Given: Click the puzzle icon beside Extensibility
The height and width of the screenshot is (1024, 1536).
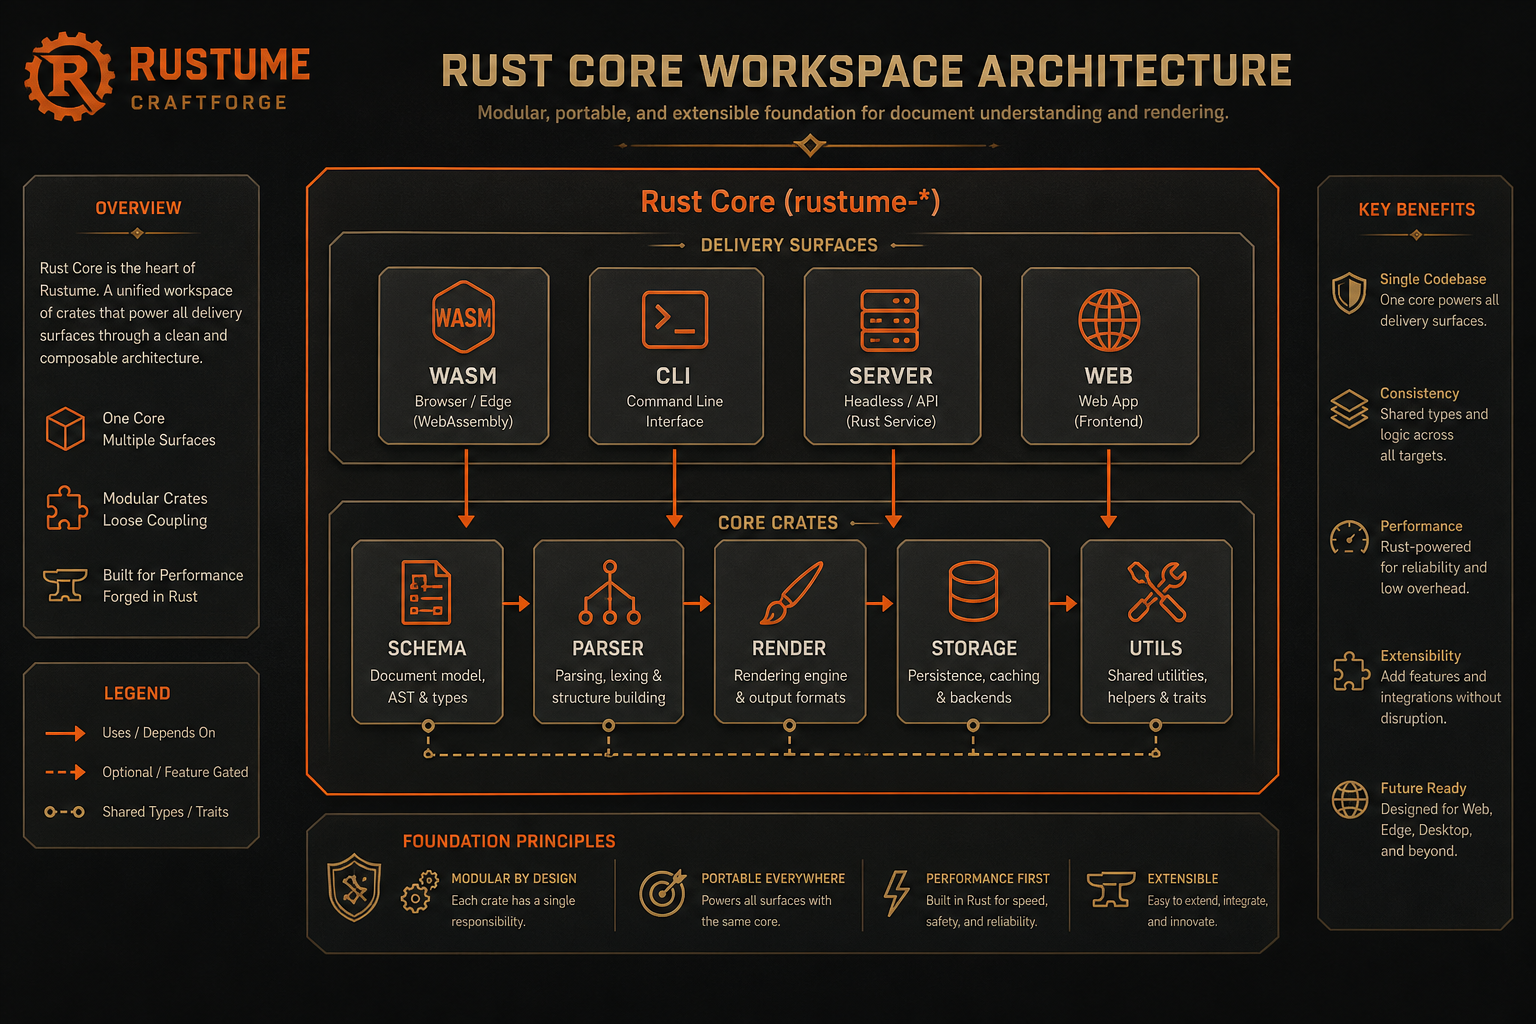Looking at the screenshot, I should pos(1351,671).
